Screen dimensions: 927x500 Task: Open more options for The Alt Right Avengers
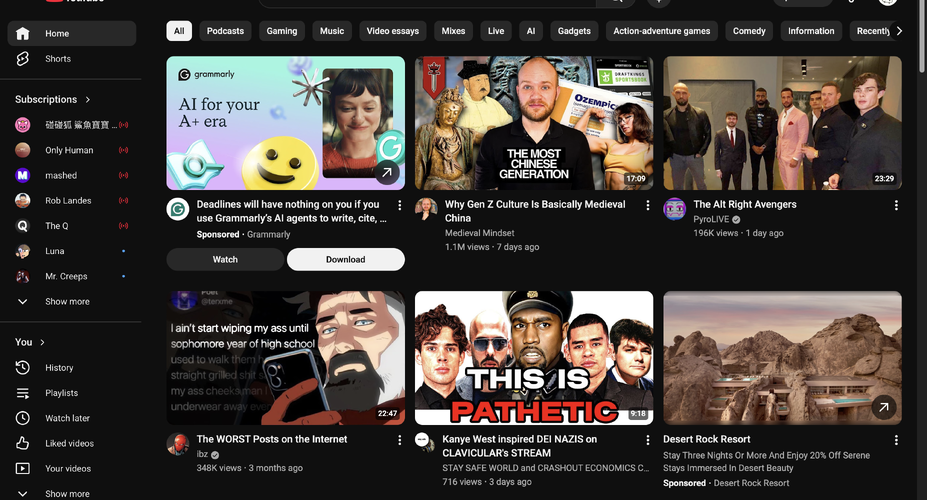click(x=896, y=205)
